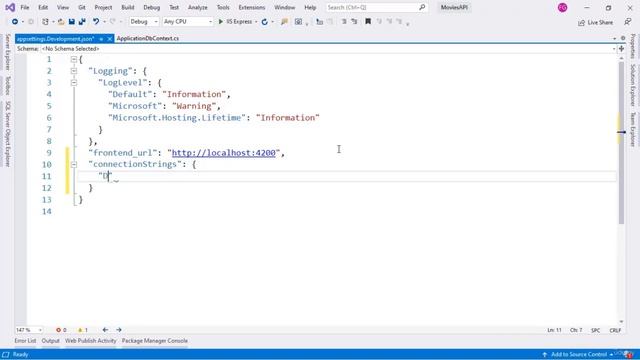Click the user account avatar
The width and height of the screenshot is (640, 360).
(562, 7)
